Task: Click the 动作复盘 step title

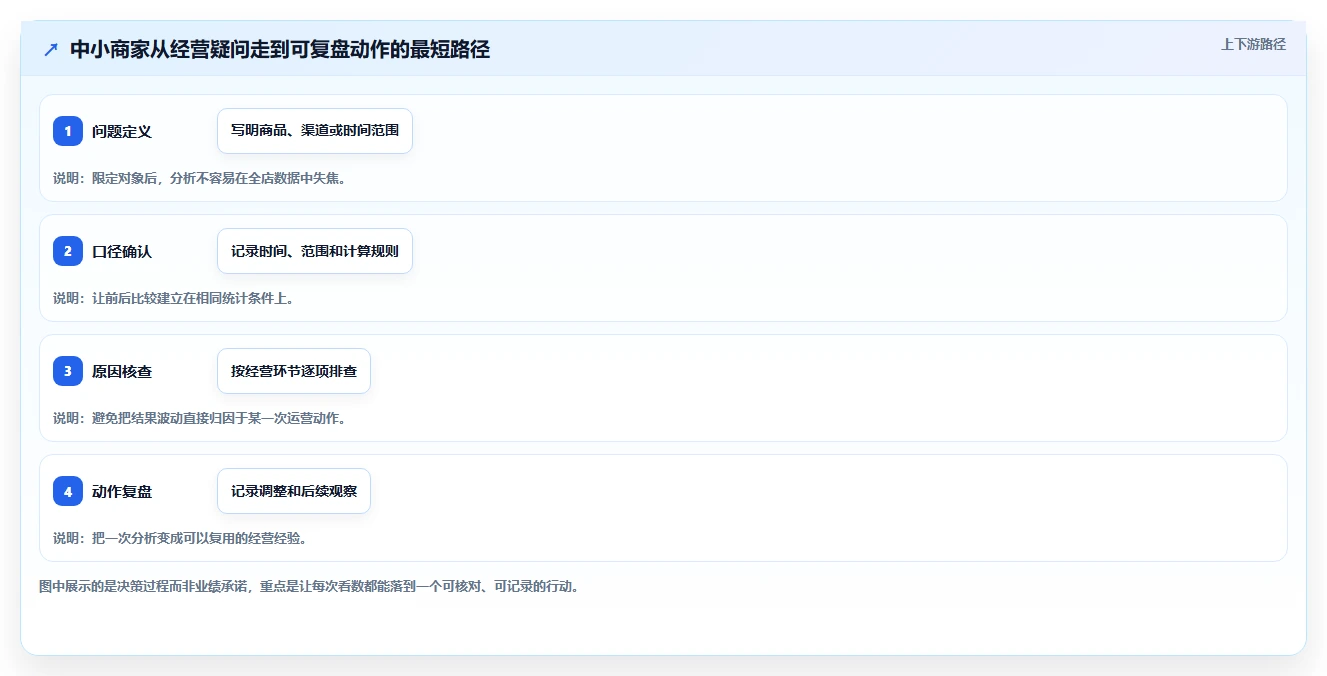Action: 122,491
